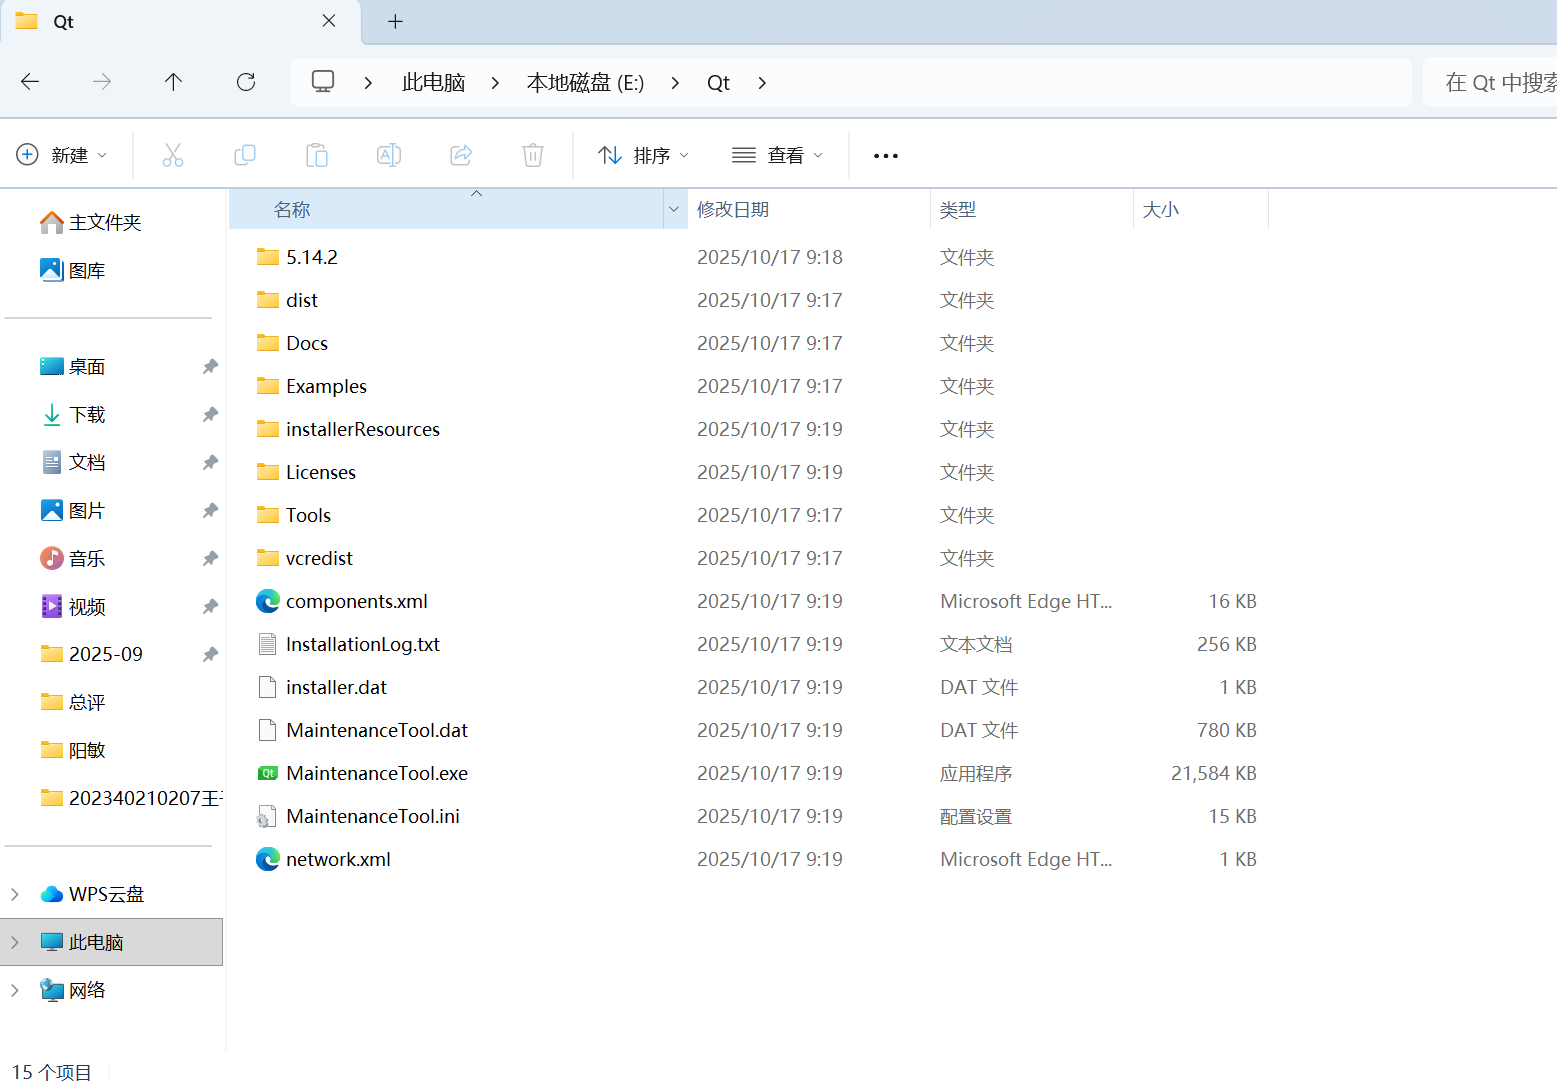Open Downloads (下载) in sidebar
The image size is (1557, 1083).
coord(73,414)
